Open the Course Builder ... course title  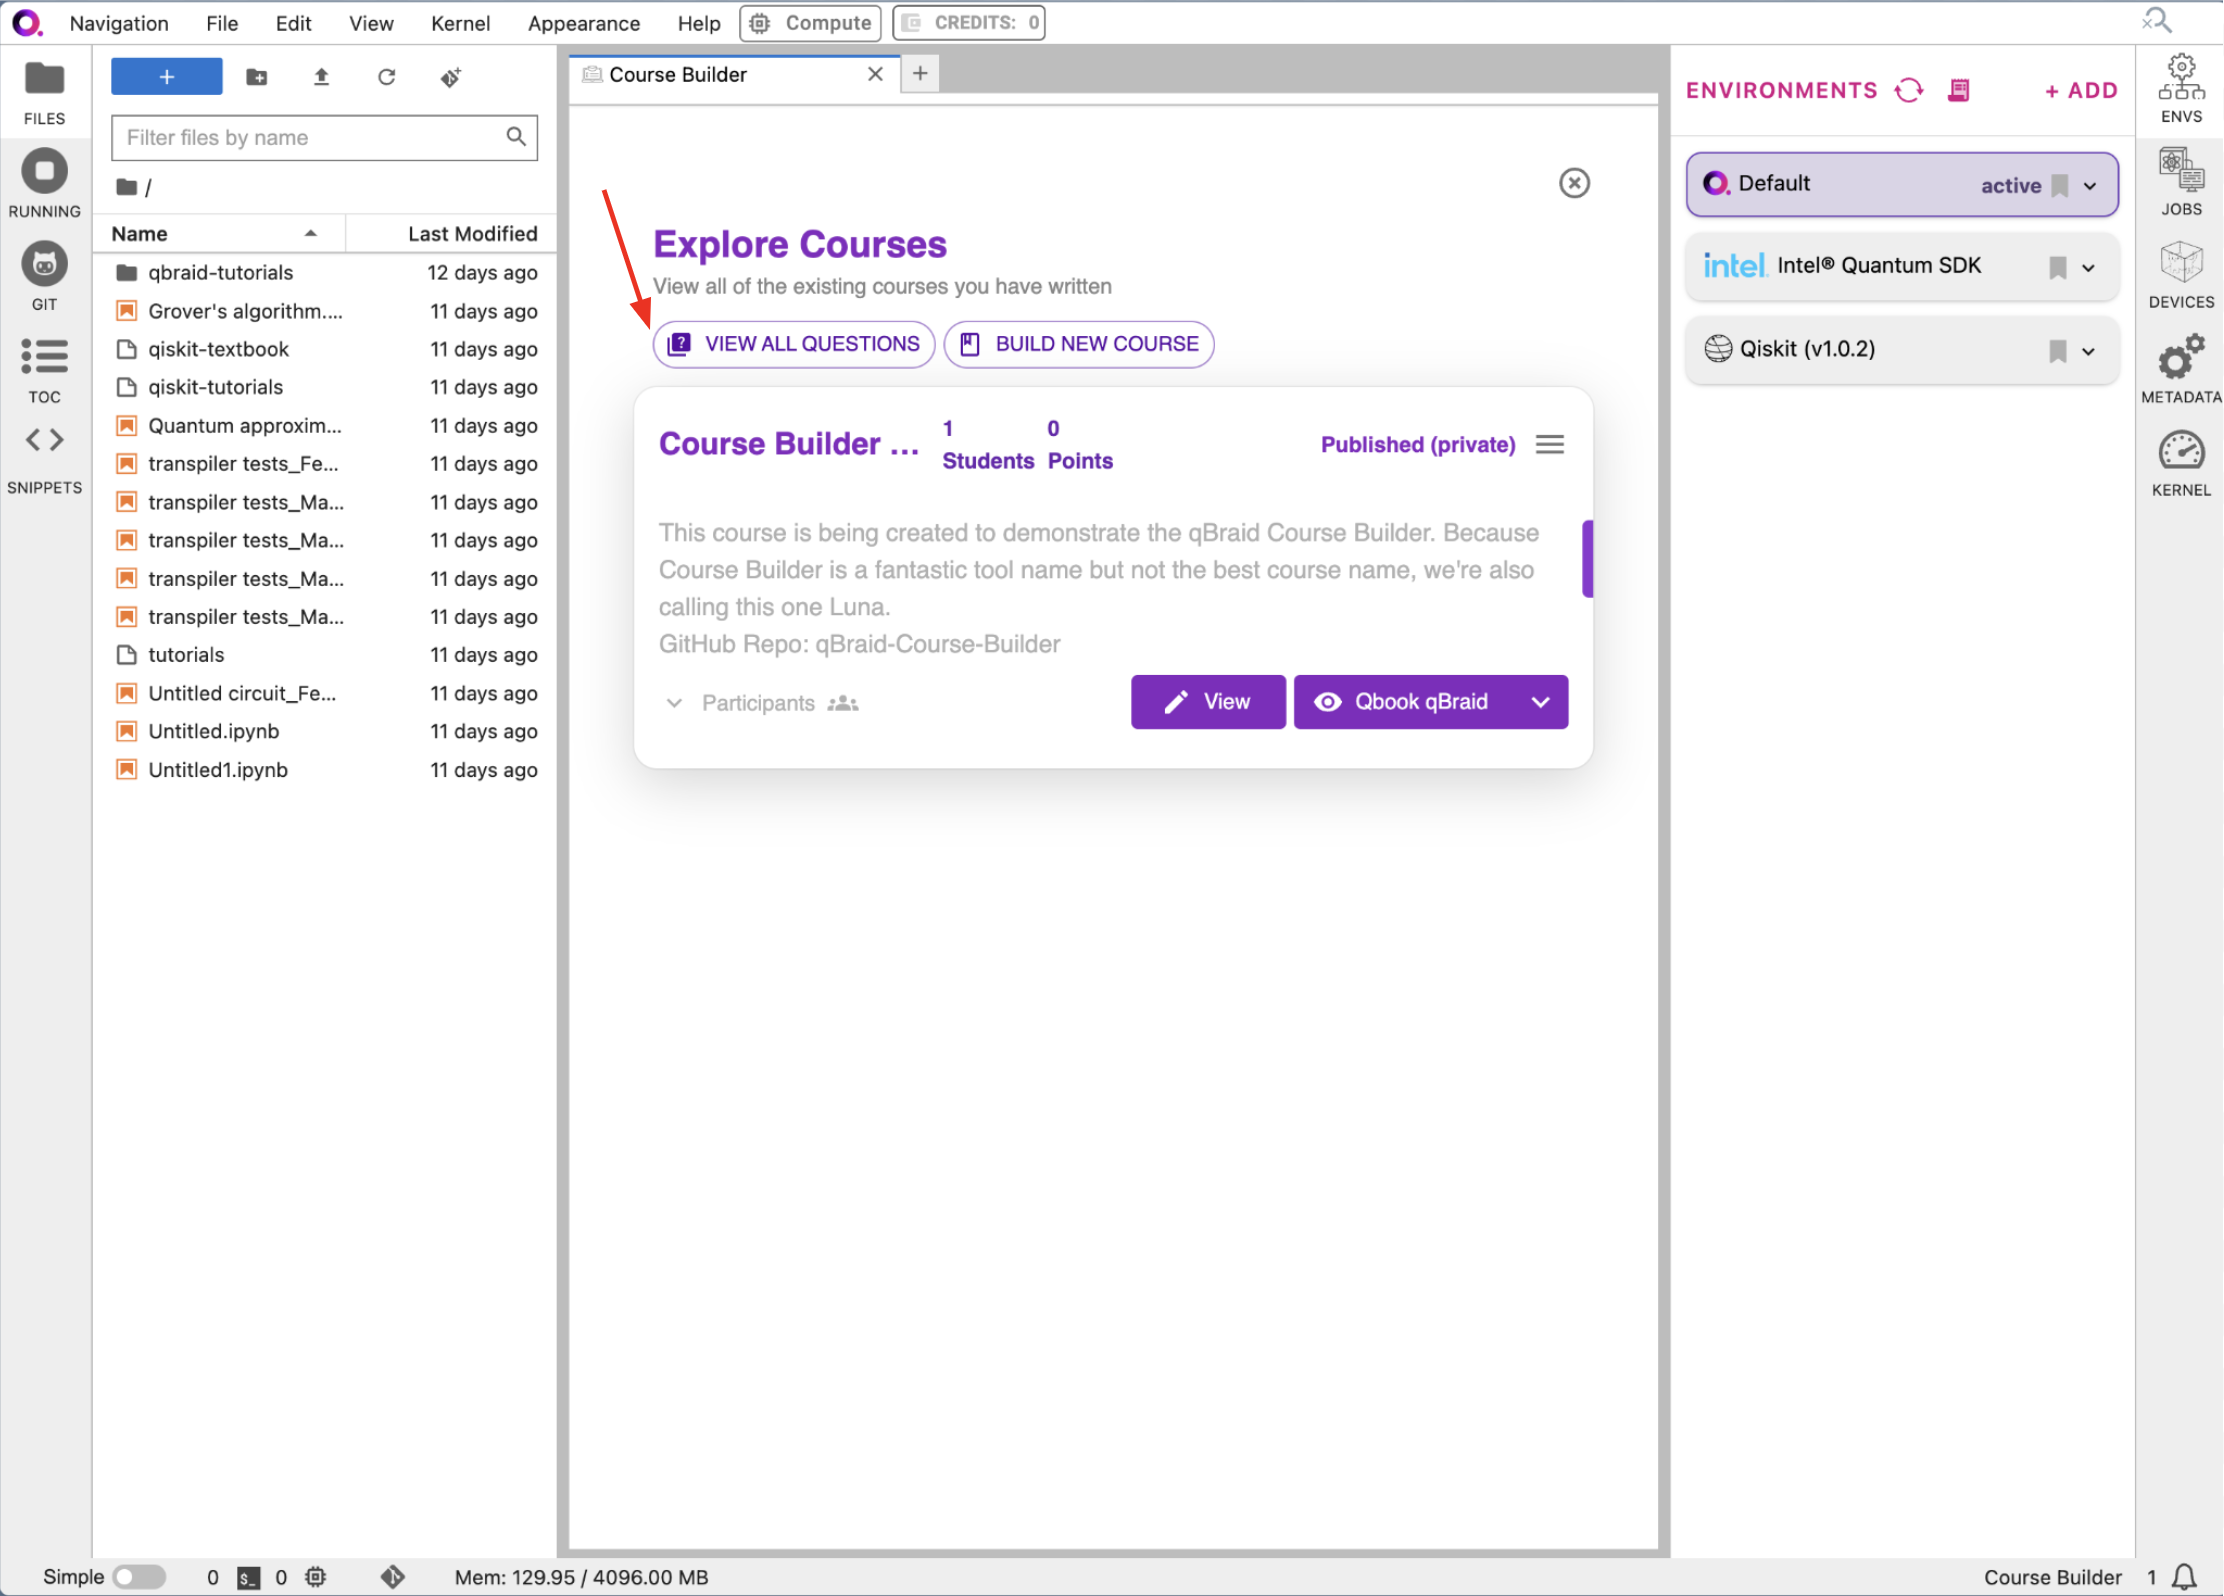click(x=788, y=443)
